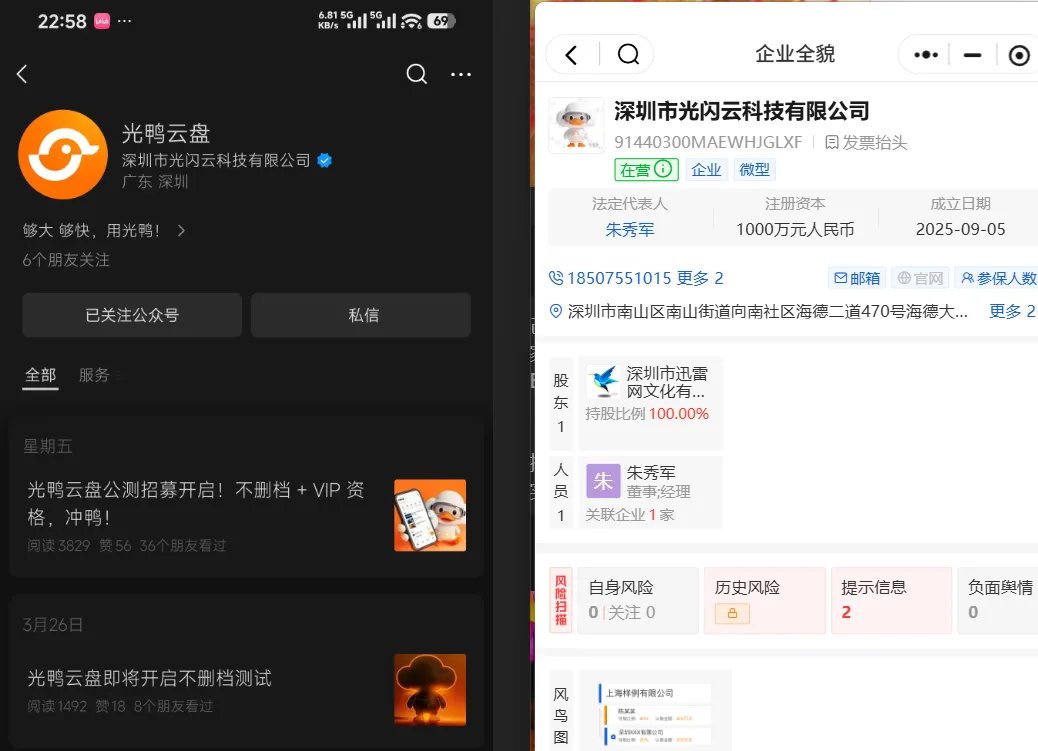Go back in the 企业全貌 page

click(x=572, y=54)
